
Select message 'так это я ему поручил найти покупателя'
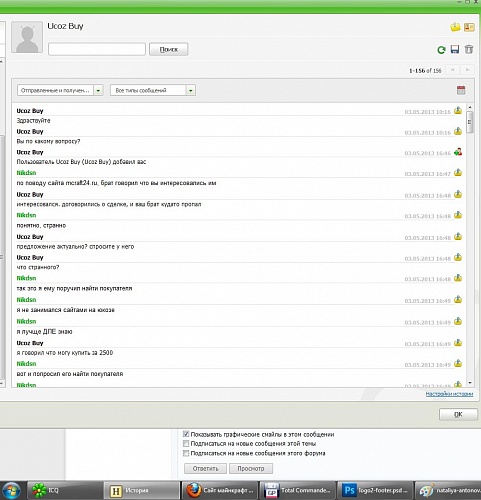pos(74,289)
